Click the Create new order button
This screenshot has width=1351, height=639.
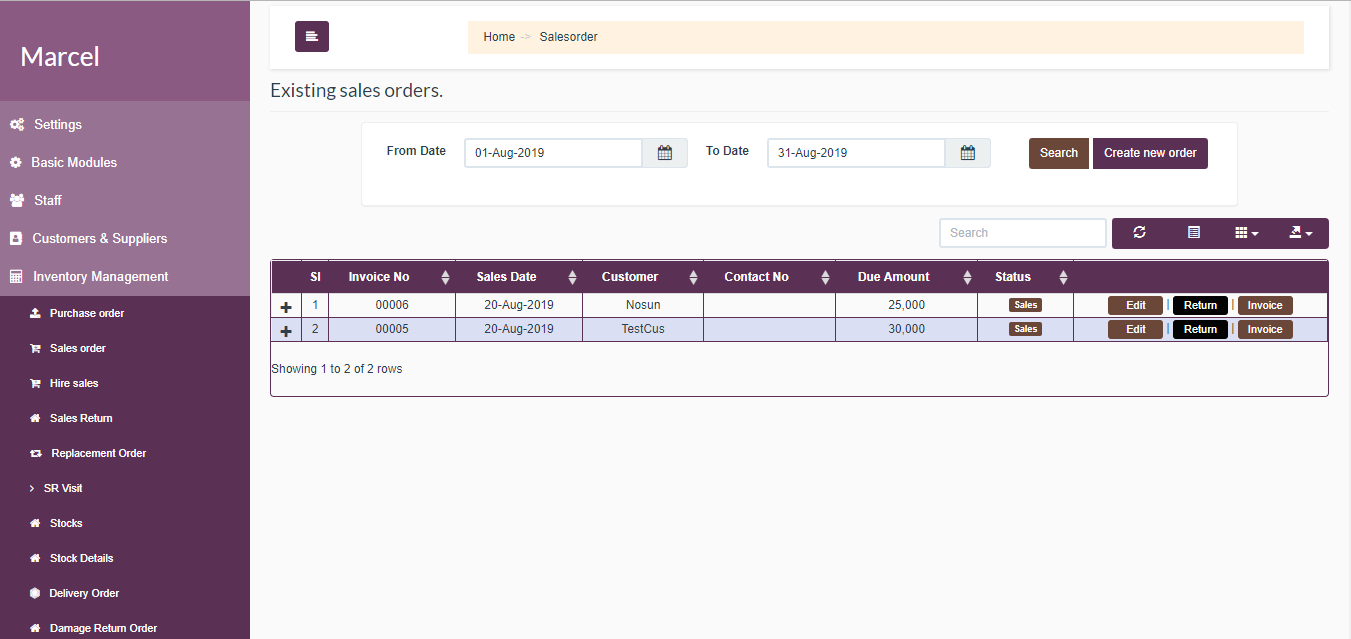pos(1150,153)
